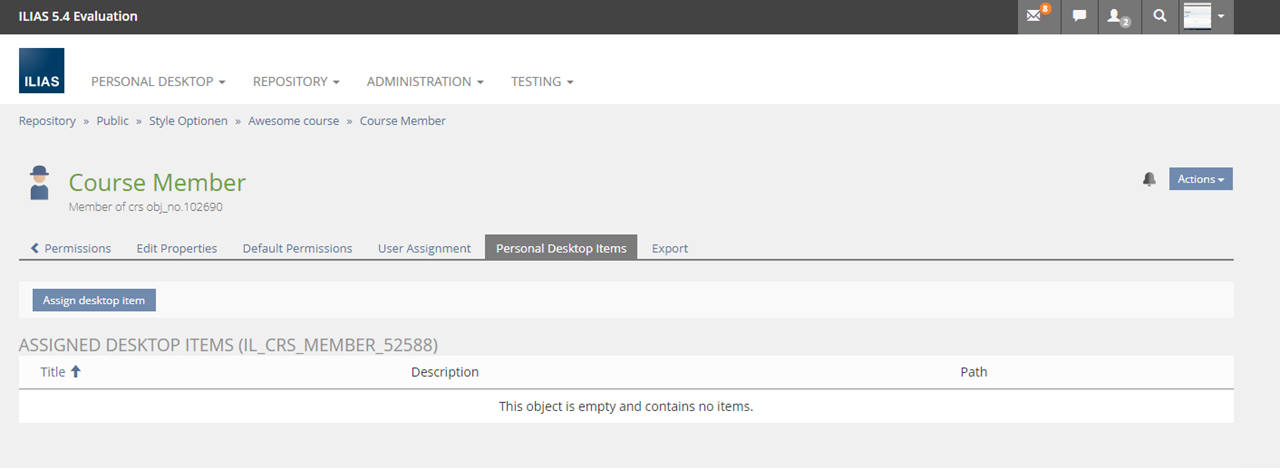Viewport: 1280px width, 468px height.
Task: Open the Administration menu
Action: pyautogui.click(x=425, y=82)
